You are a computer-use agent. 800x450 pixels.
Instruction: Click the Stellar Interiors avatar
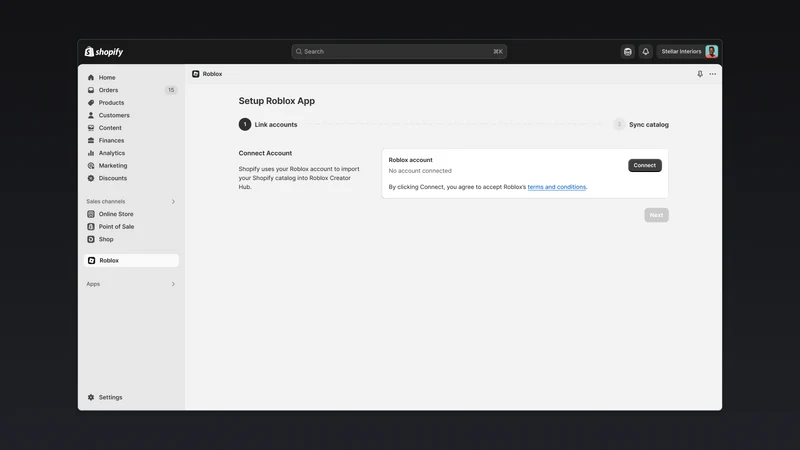point(711,52)
